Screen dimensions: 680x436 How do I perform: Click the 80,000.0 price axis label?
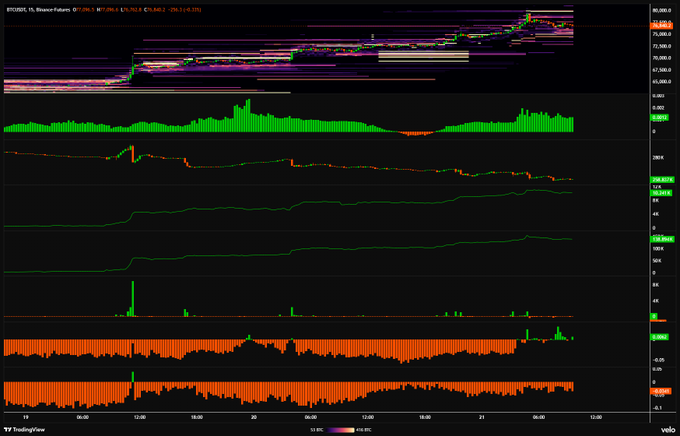point(662,10)
